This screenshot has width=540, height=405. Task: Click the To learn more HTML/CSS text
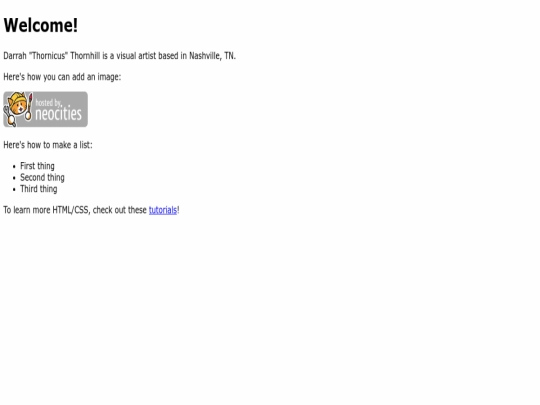pos(46,210)
